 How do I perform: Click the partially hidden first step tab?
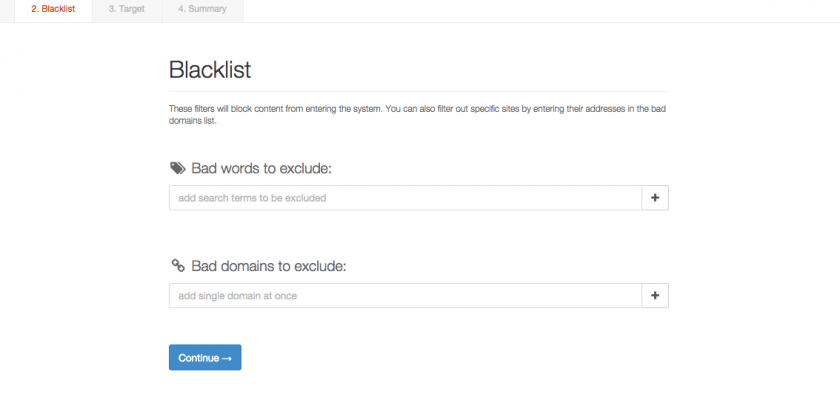click(7, 10)
